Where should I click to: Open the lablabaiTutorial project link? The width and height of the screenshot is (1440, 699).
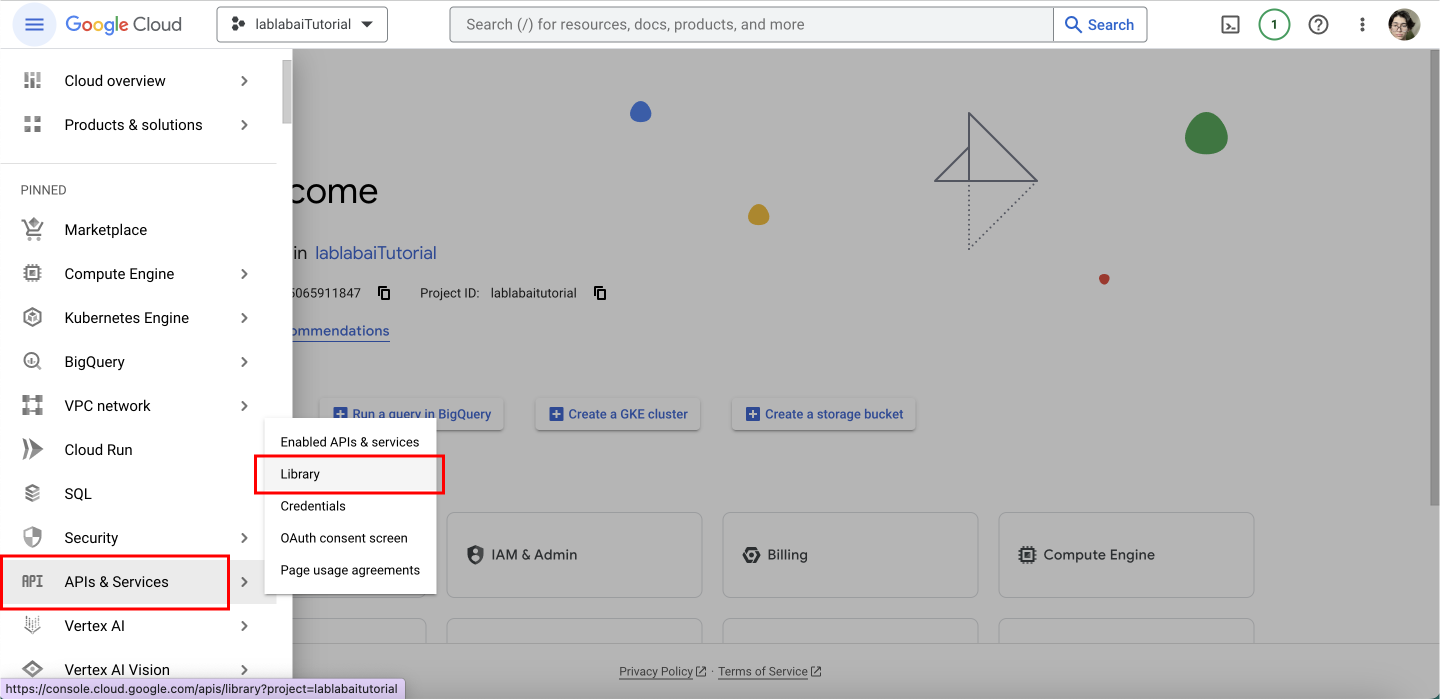376,253
